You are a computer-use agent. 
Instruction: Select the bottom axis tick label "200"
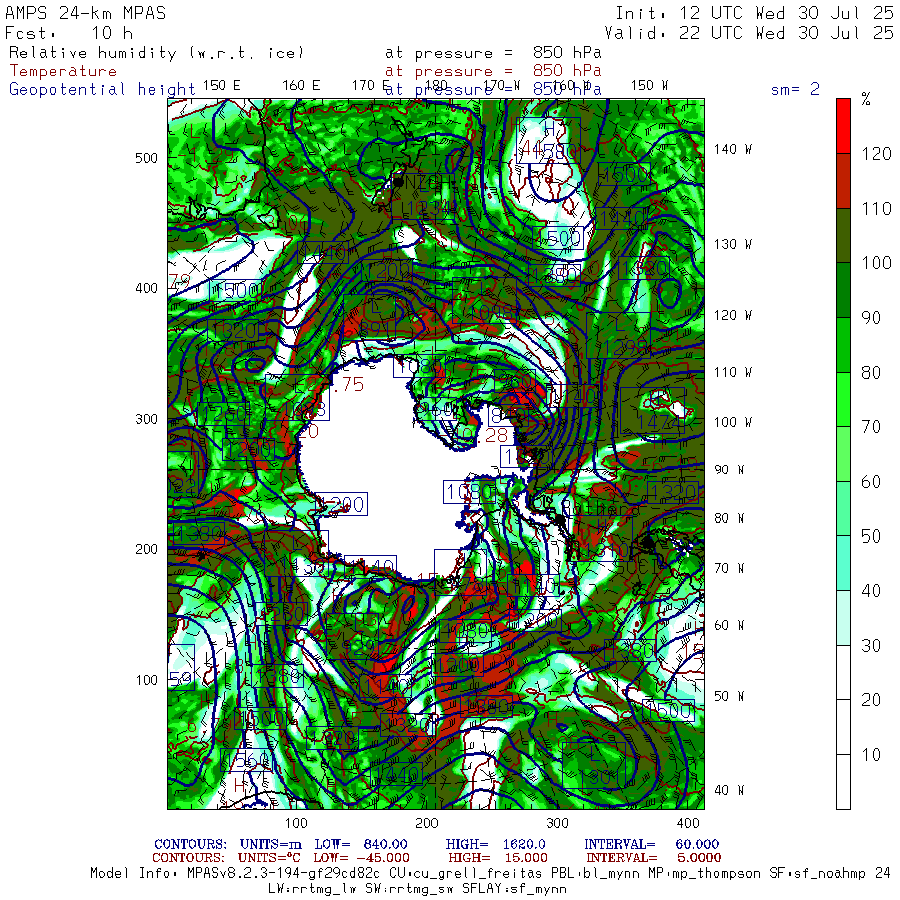[x=426, y=823]
